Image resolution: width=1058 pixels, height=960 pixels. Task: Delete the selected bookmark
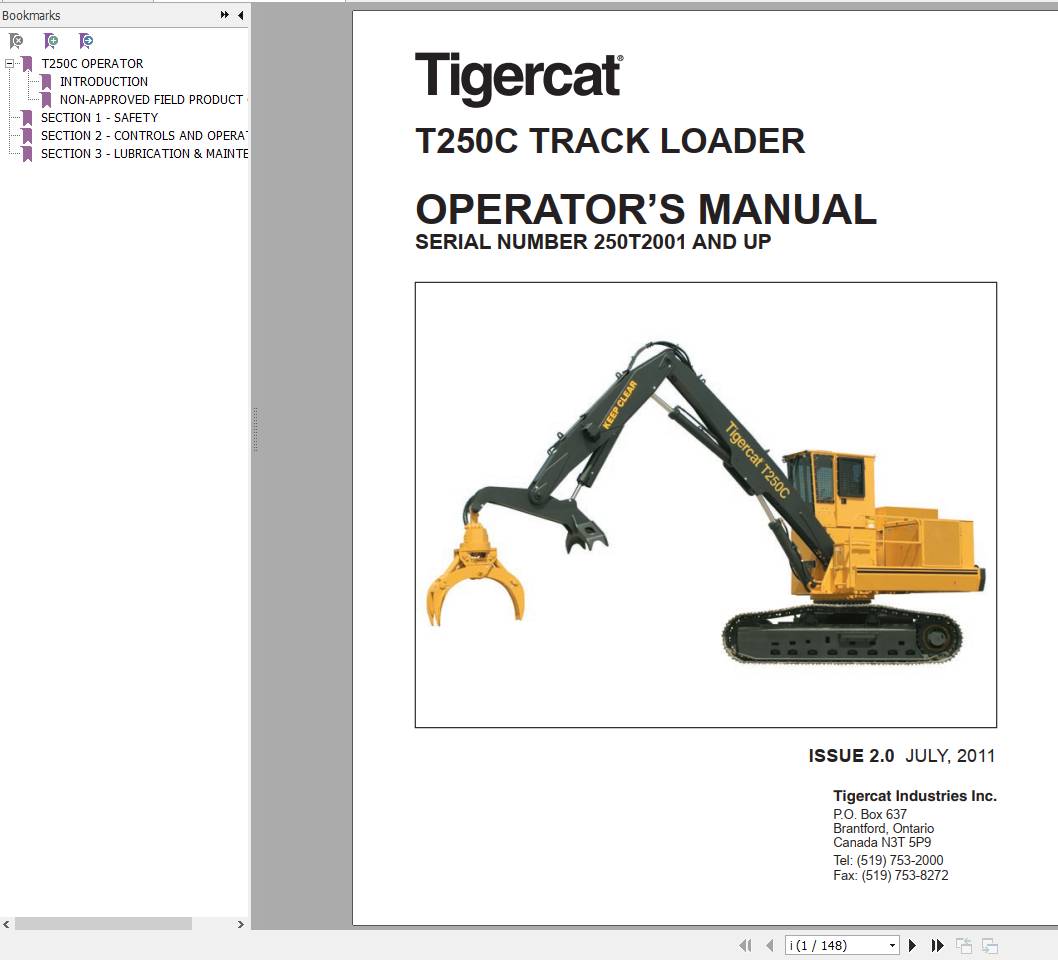(16, 41)
